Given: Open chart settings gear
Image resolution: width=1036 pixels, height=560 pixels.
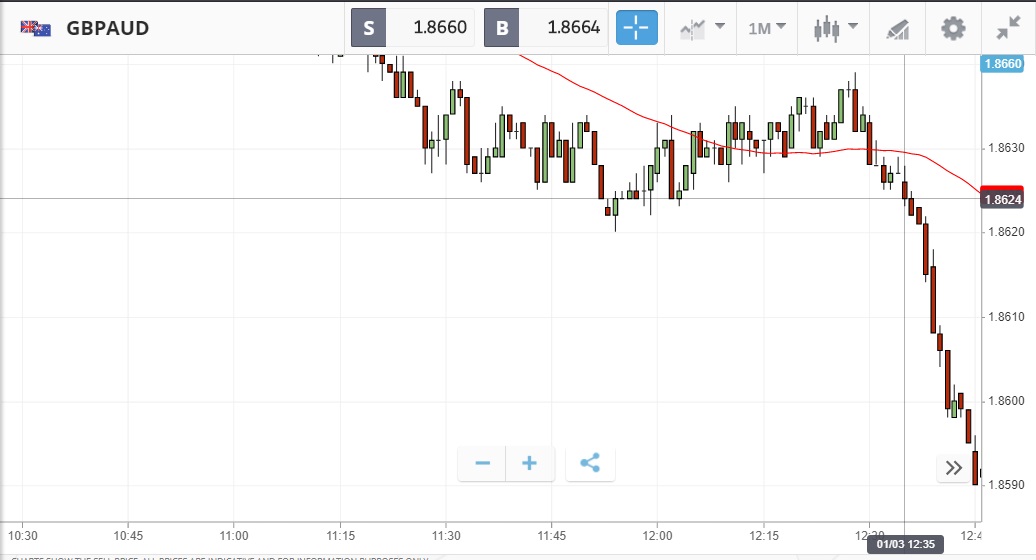Looking at the screenshot, I should (x=953, y=28).
